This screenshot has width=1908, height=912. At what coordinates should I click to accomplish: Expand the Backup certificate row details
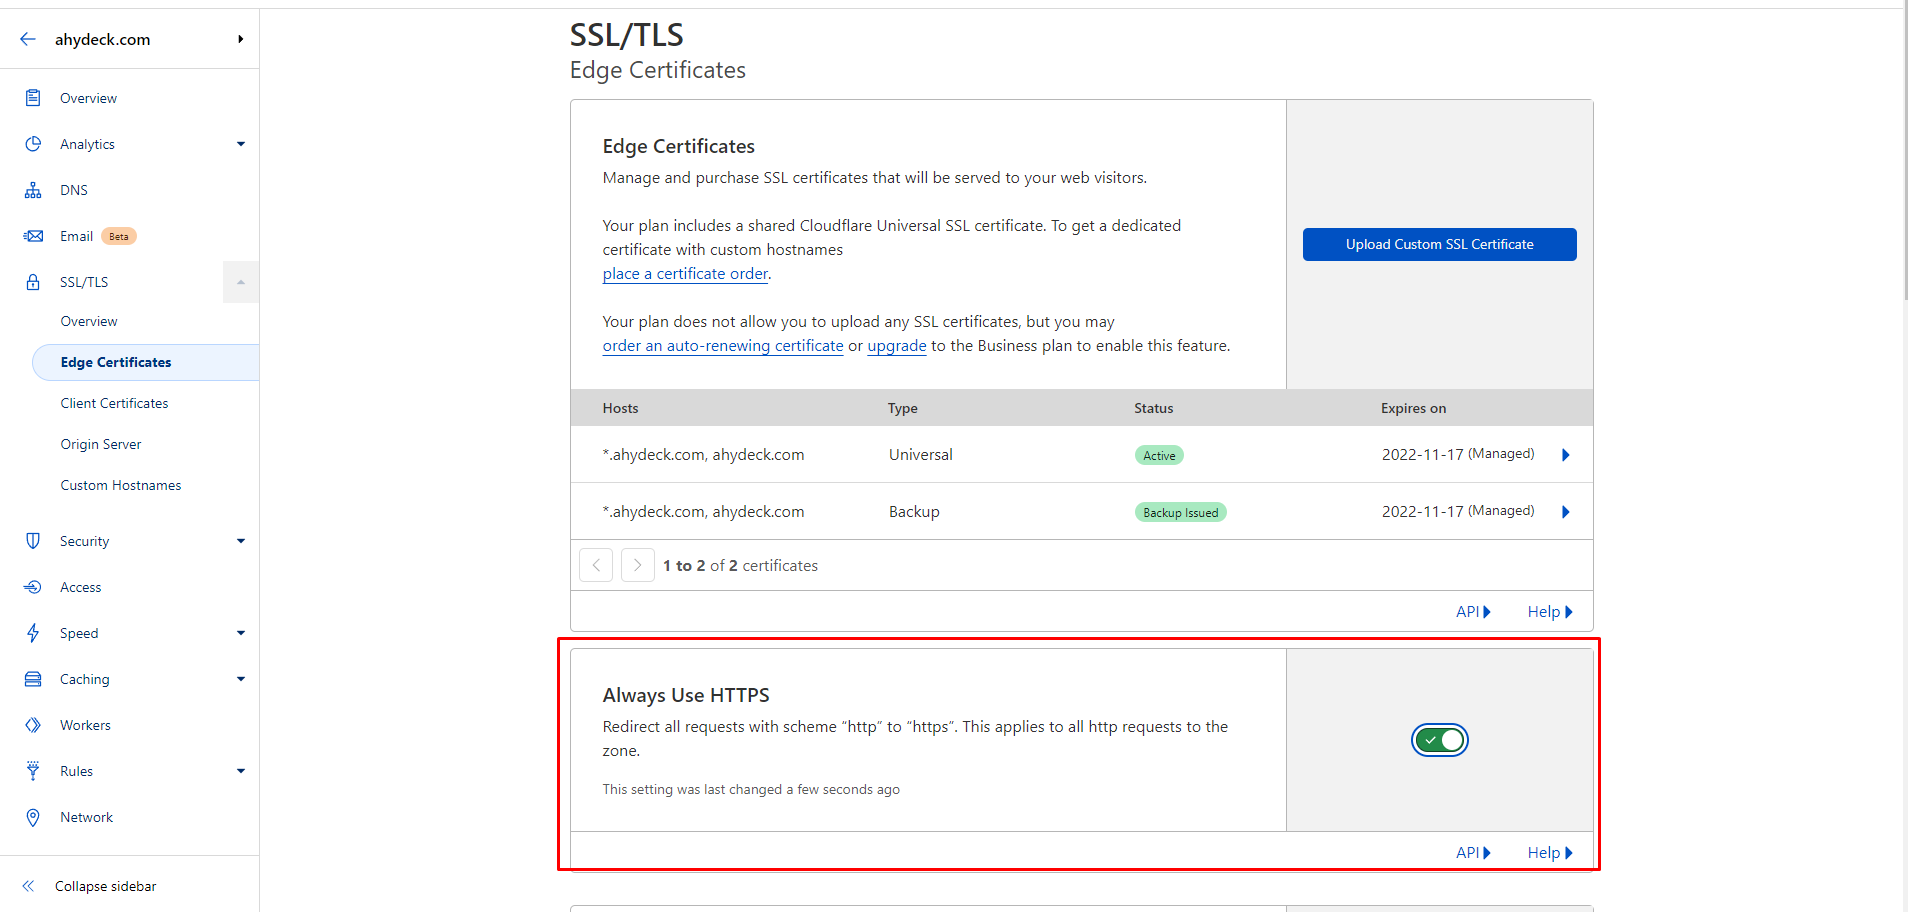click(1565, 512)
